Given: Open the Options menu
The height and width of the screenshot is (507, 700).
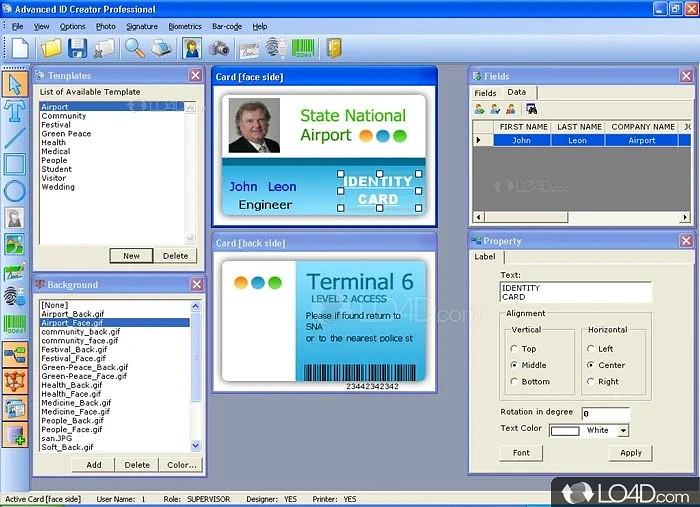Looking at the screenshot, I should pos(72,26).
